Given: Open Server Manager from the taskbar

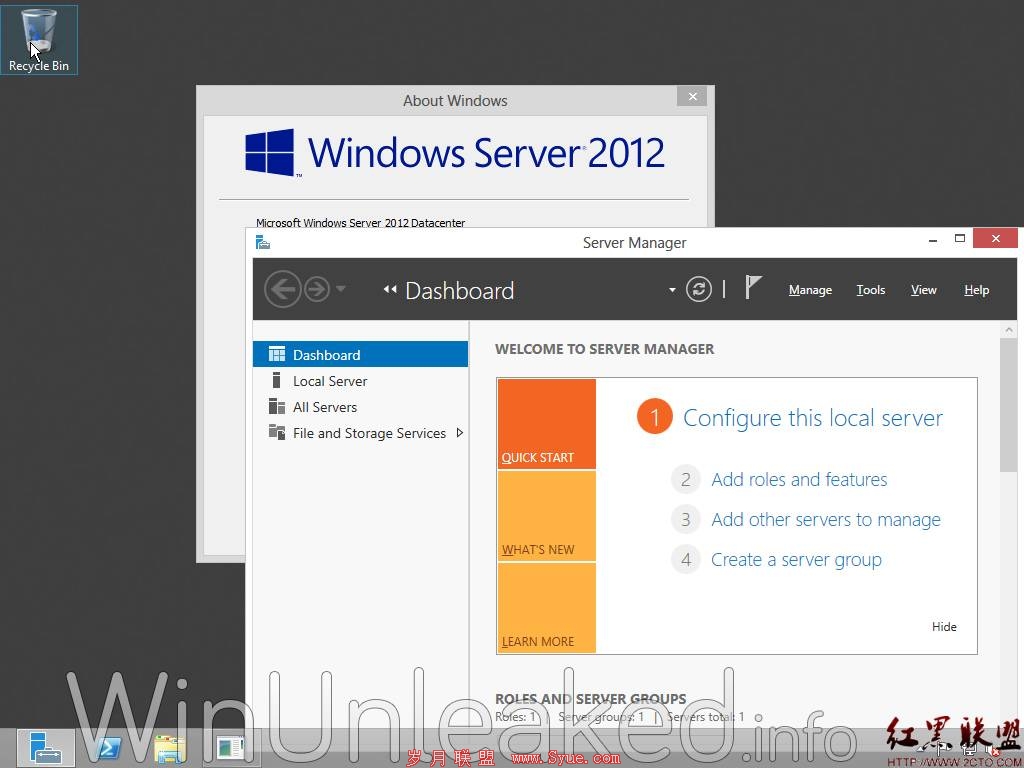Looking at the screenshot, I should [45, 748].
